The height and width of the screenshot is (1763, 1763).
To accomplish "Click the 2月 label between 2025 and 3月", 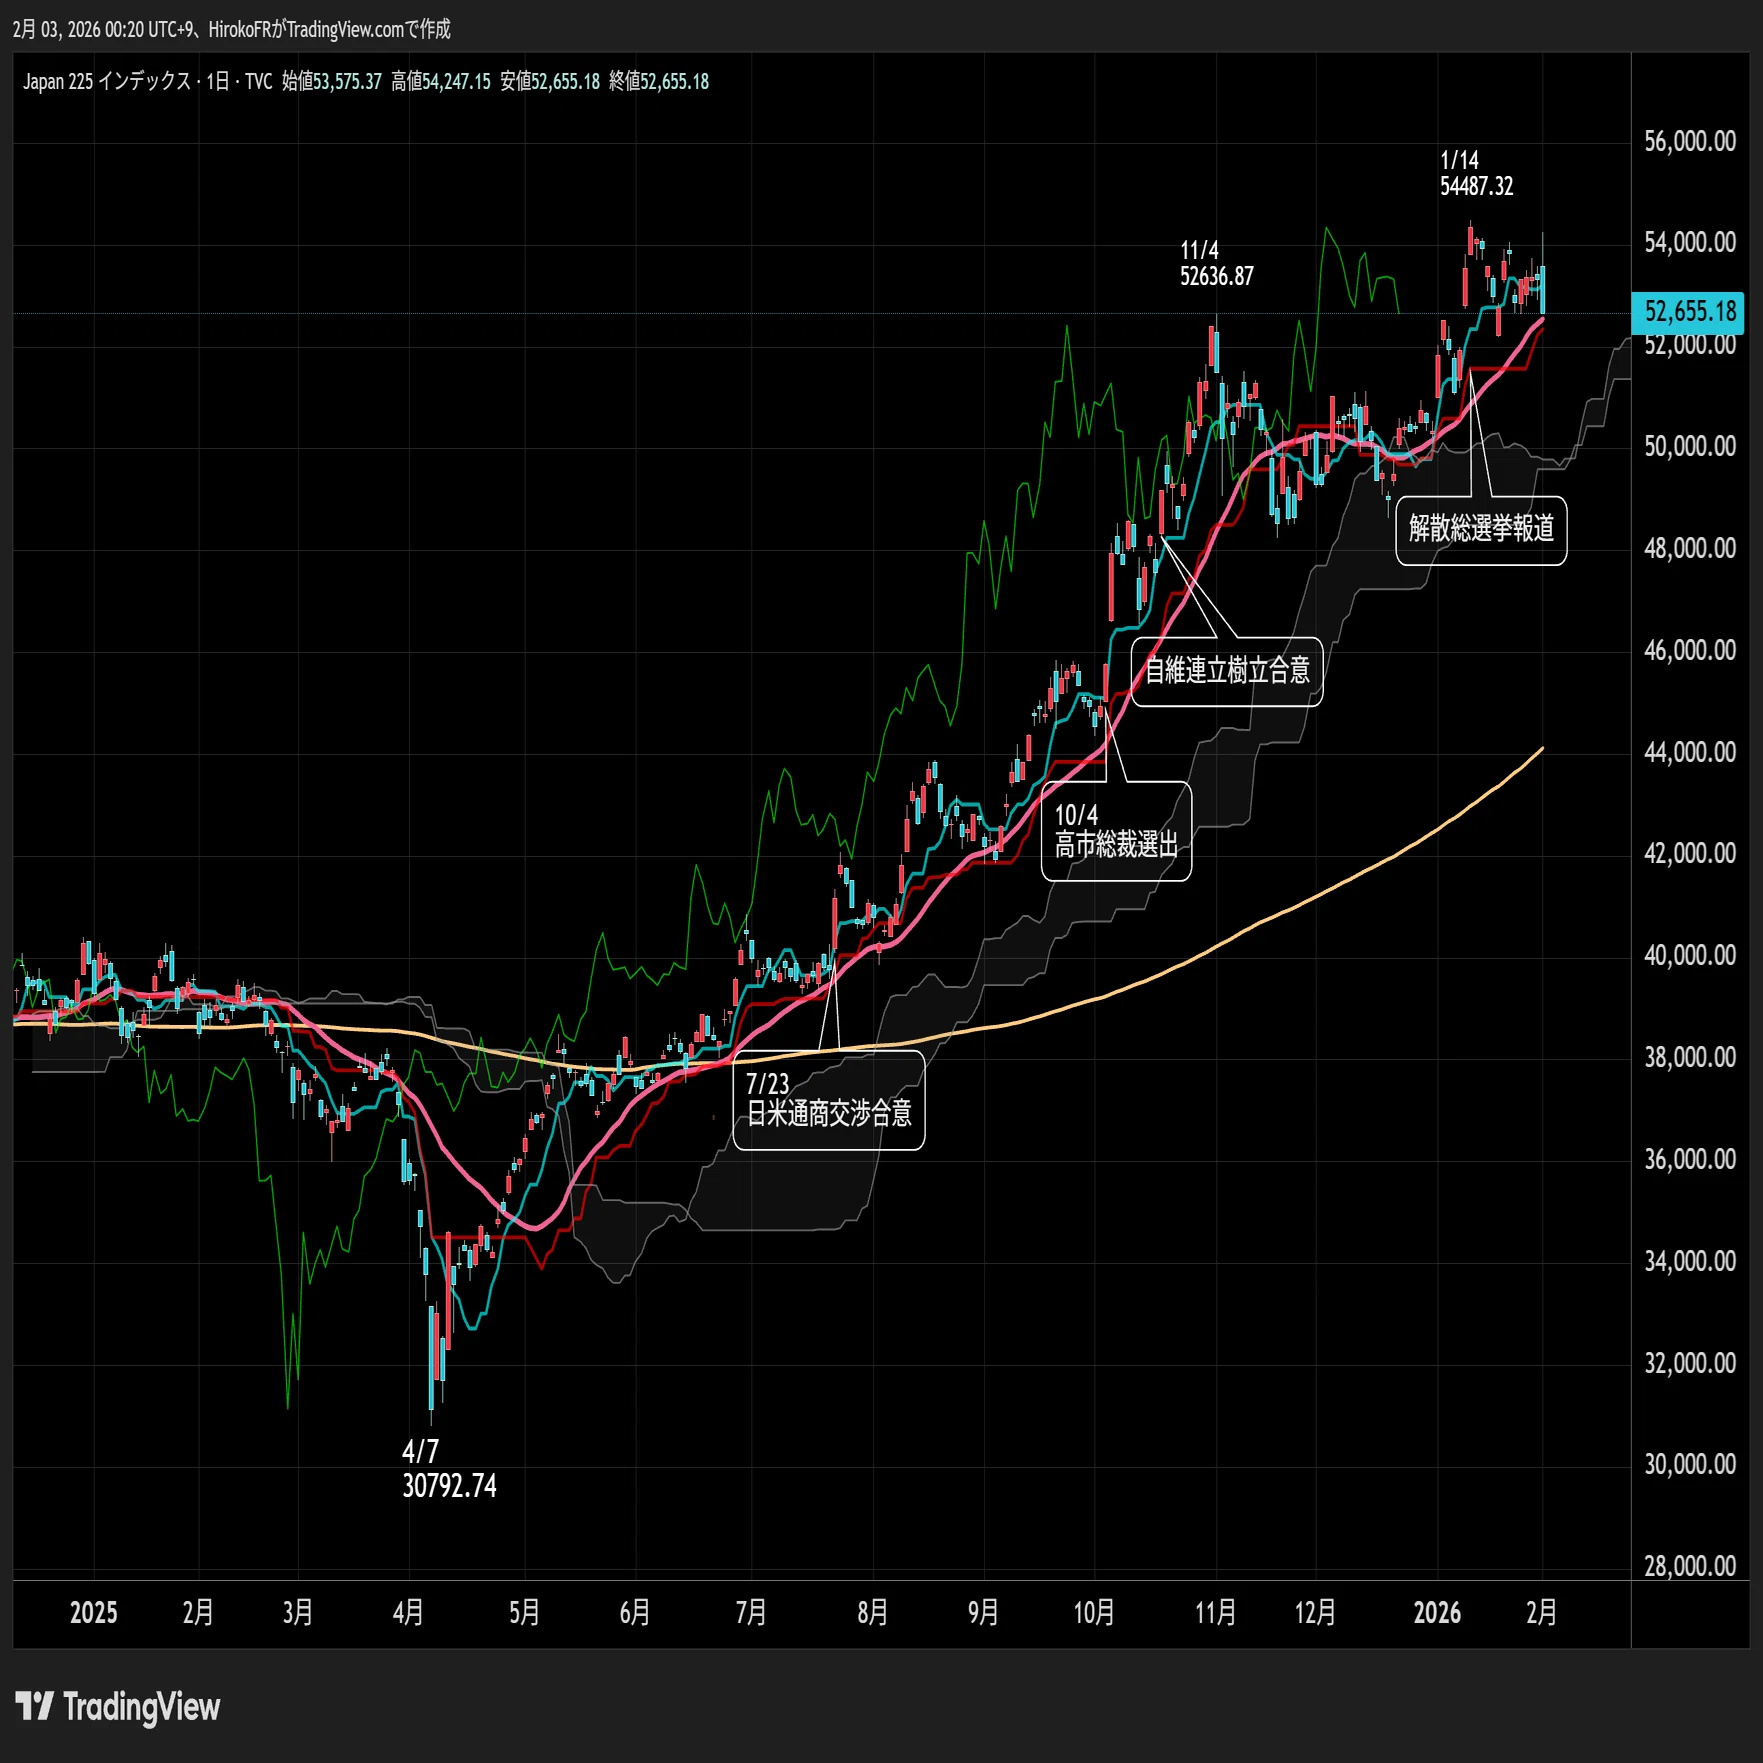I will point(198,1613).
